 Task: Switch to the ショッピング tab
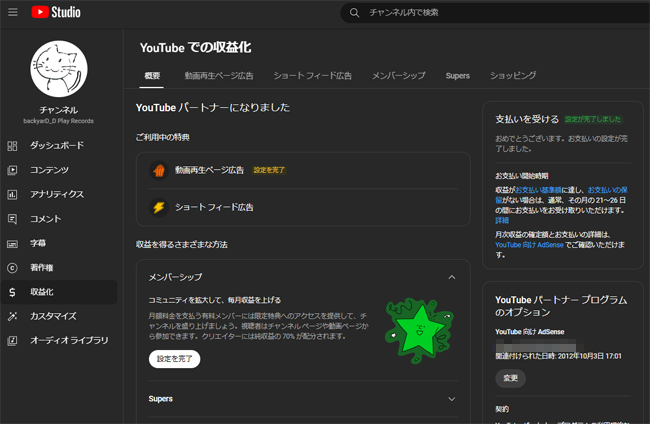(x=513, y=76)
